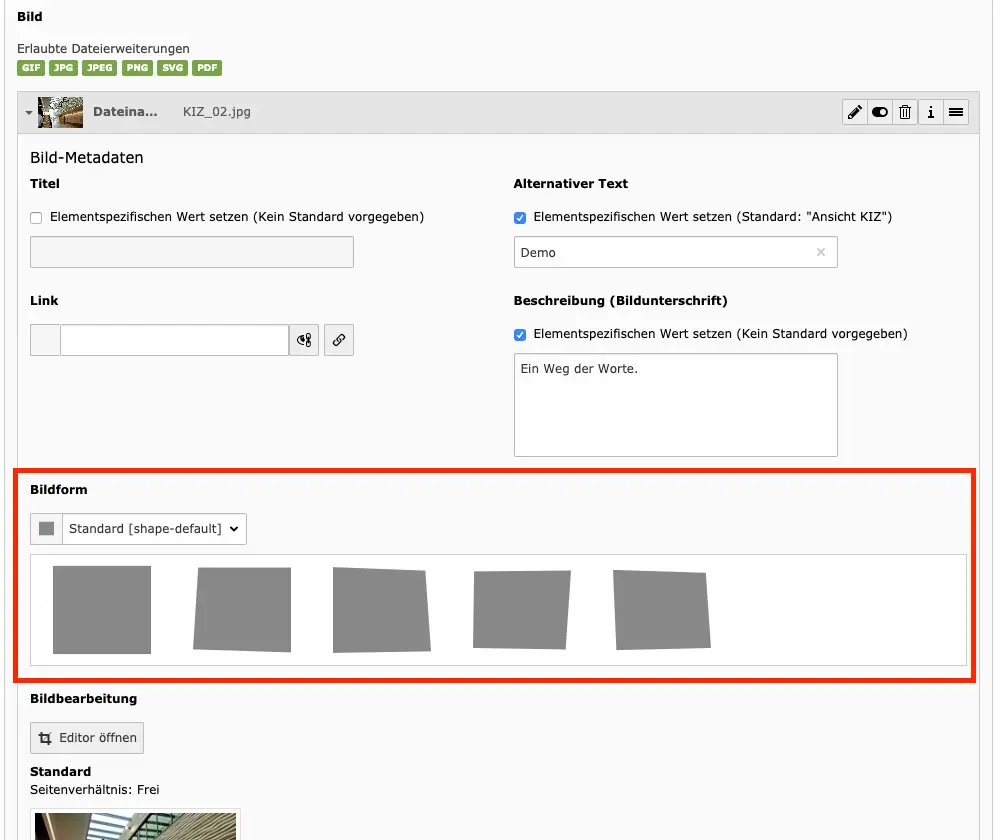The height and width of the screenshot is (840, 1008).
Task: Select the last skewed shape preview
Action: [661, 610]
